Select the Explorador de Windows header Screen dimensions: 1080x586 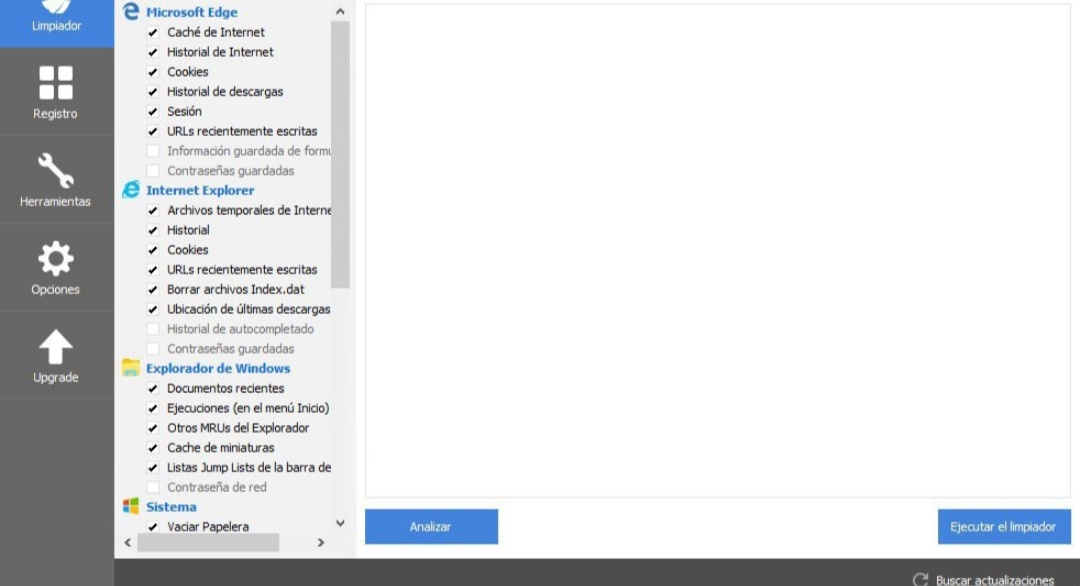click(218, 368)
